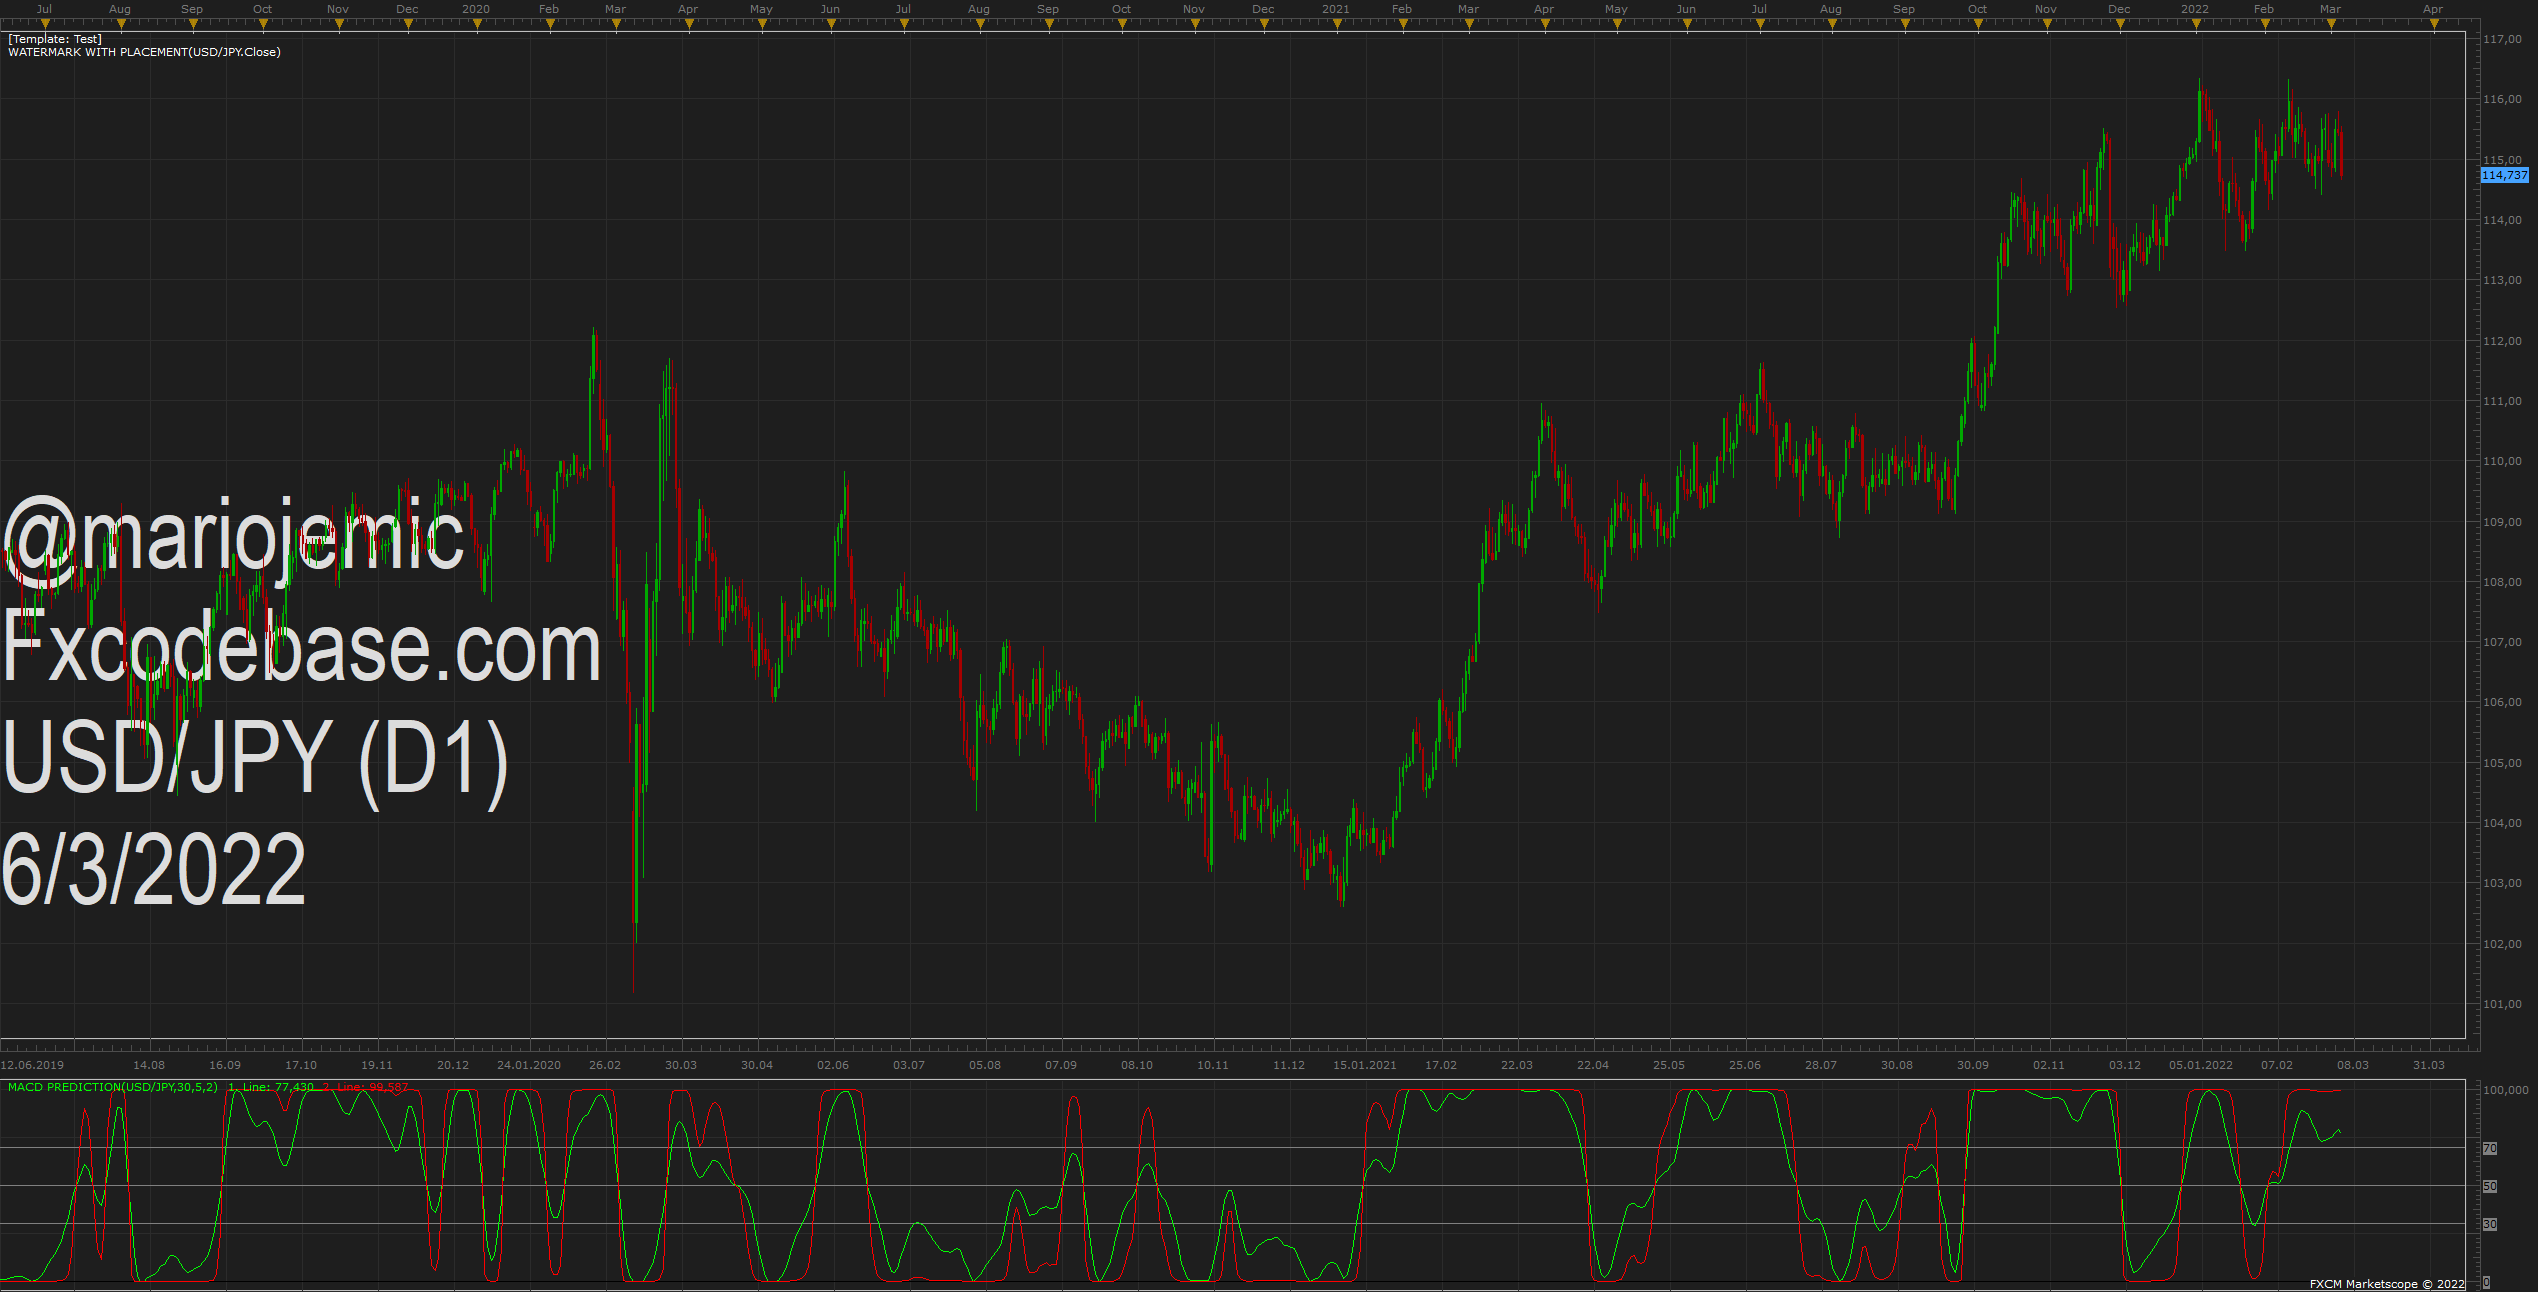Click the 24.01.2020 date on time axis
This screenshot has width=2538, height=1292.
coord(529,1065)
